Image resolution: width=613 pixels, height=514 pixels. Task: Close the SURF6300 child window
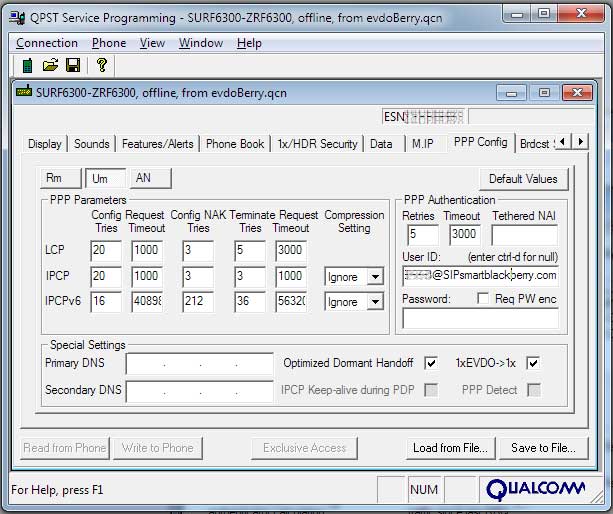pyautogui.click(x=577, y=93)
